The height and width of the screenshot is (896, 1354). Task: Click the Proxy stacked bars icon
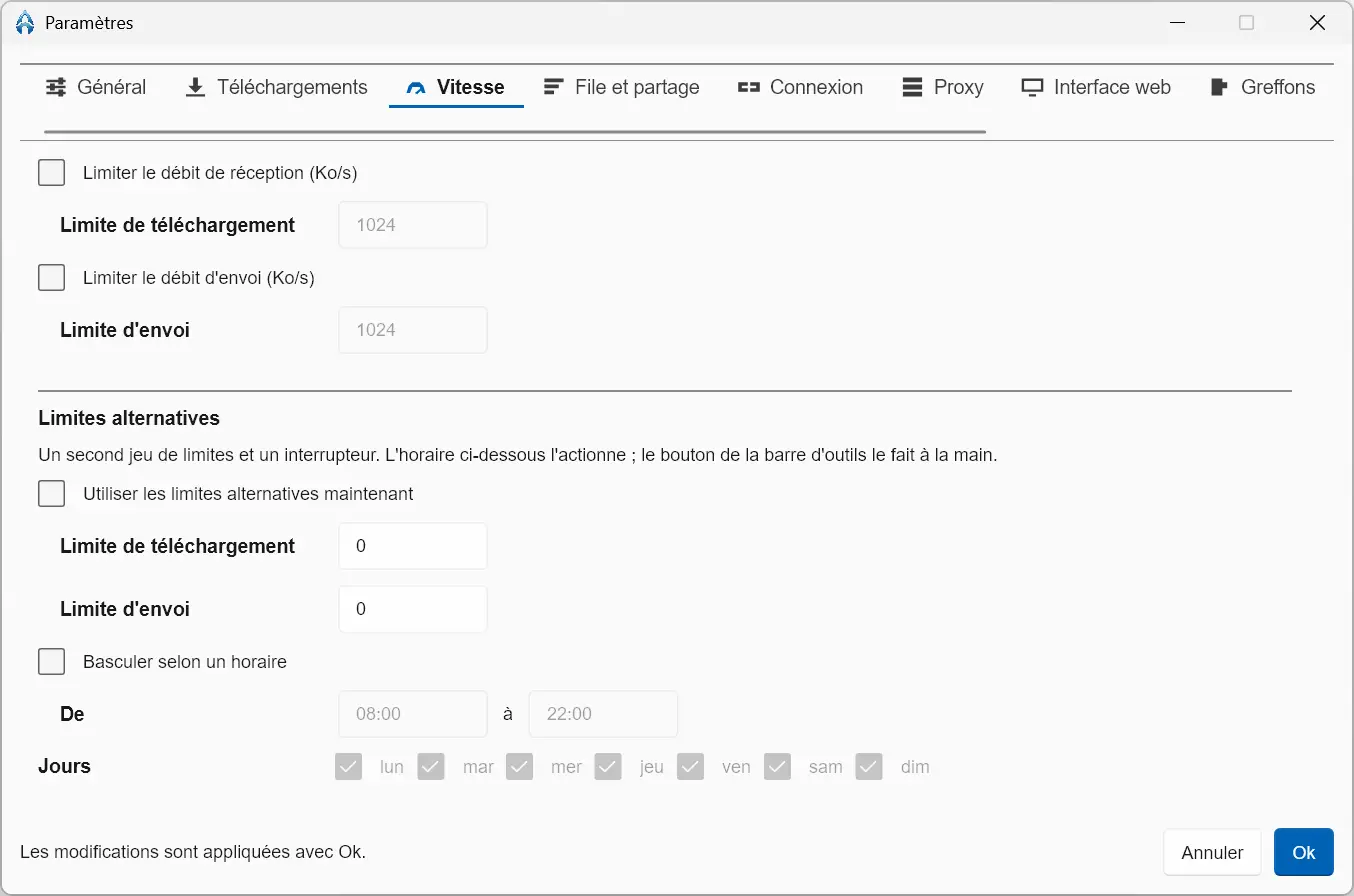[912, 87]
